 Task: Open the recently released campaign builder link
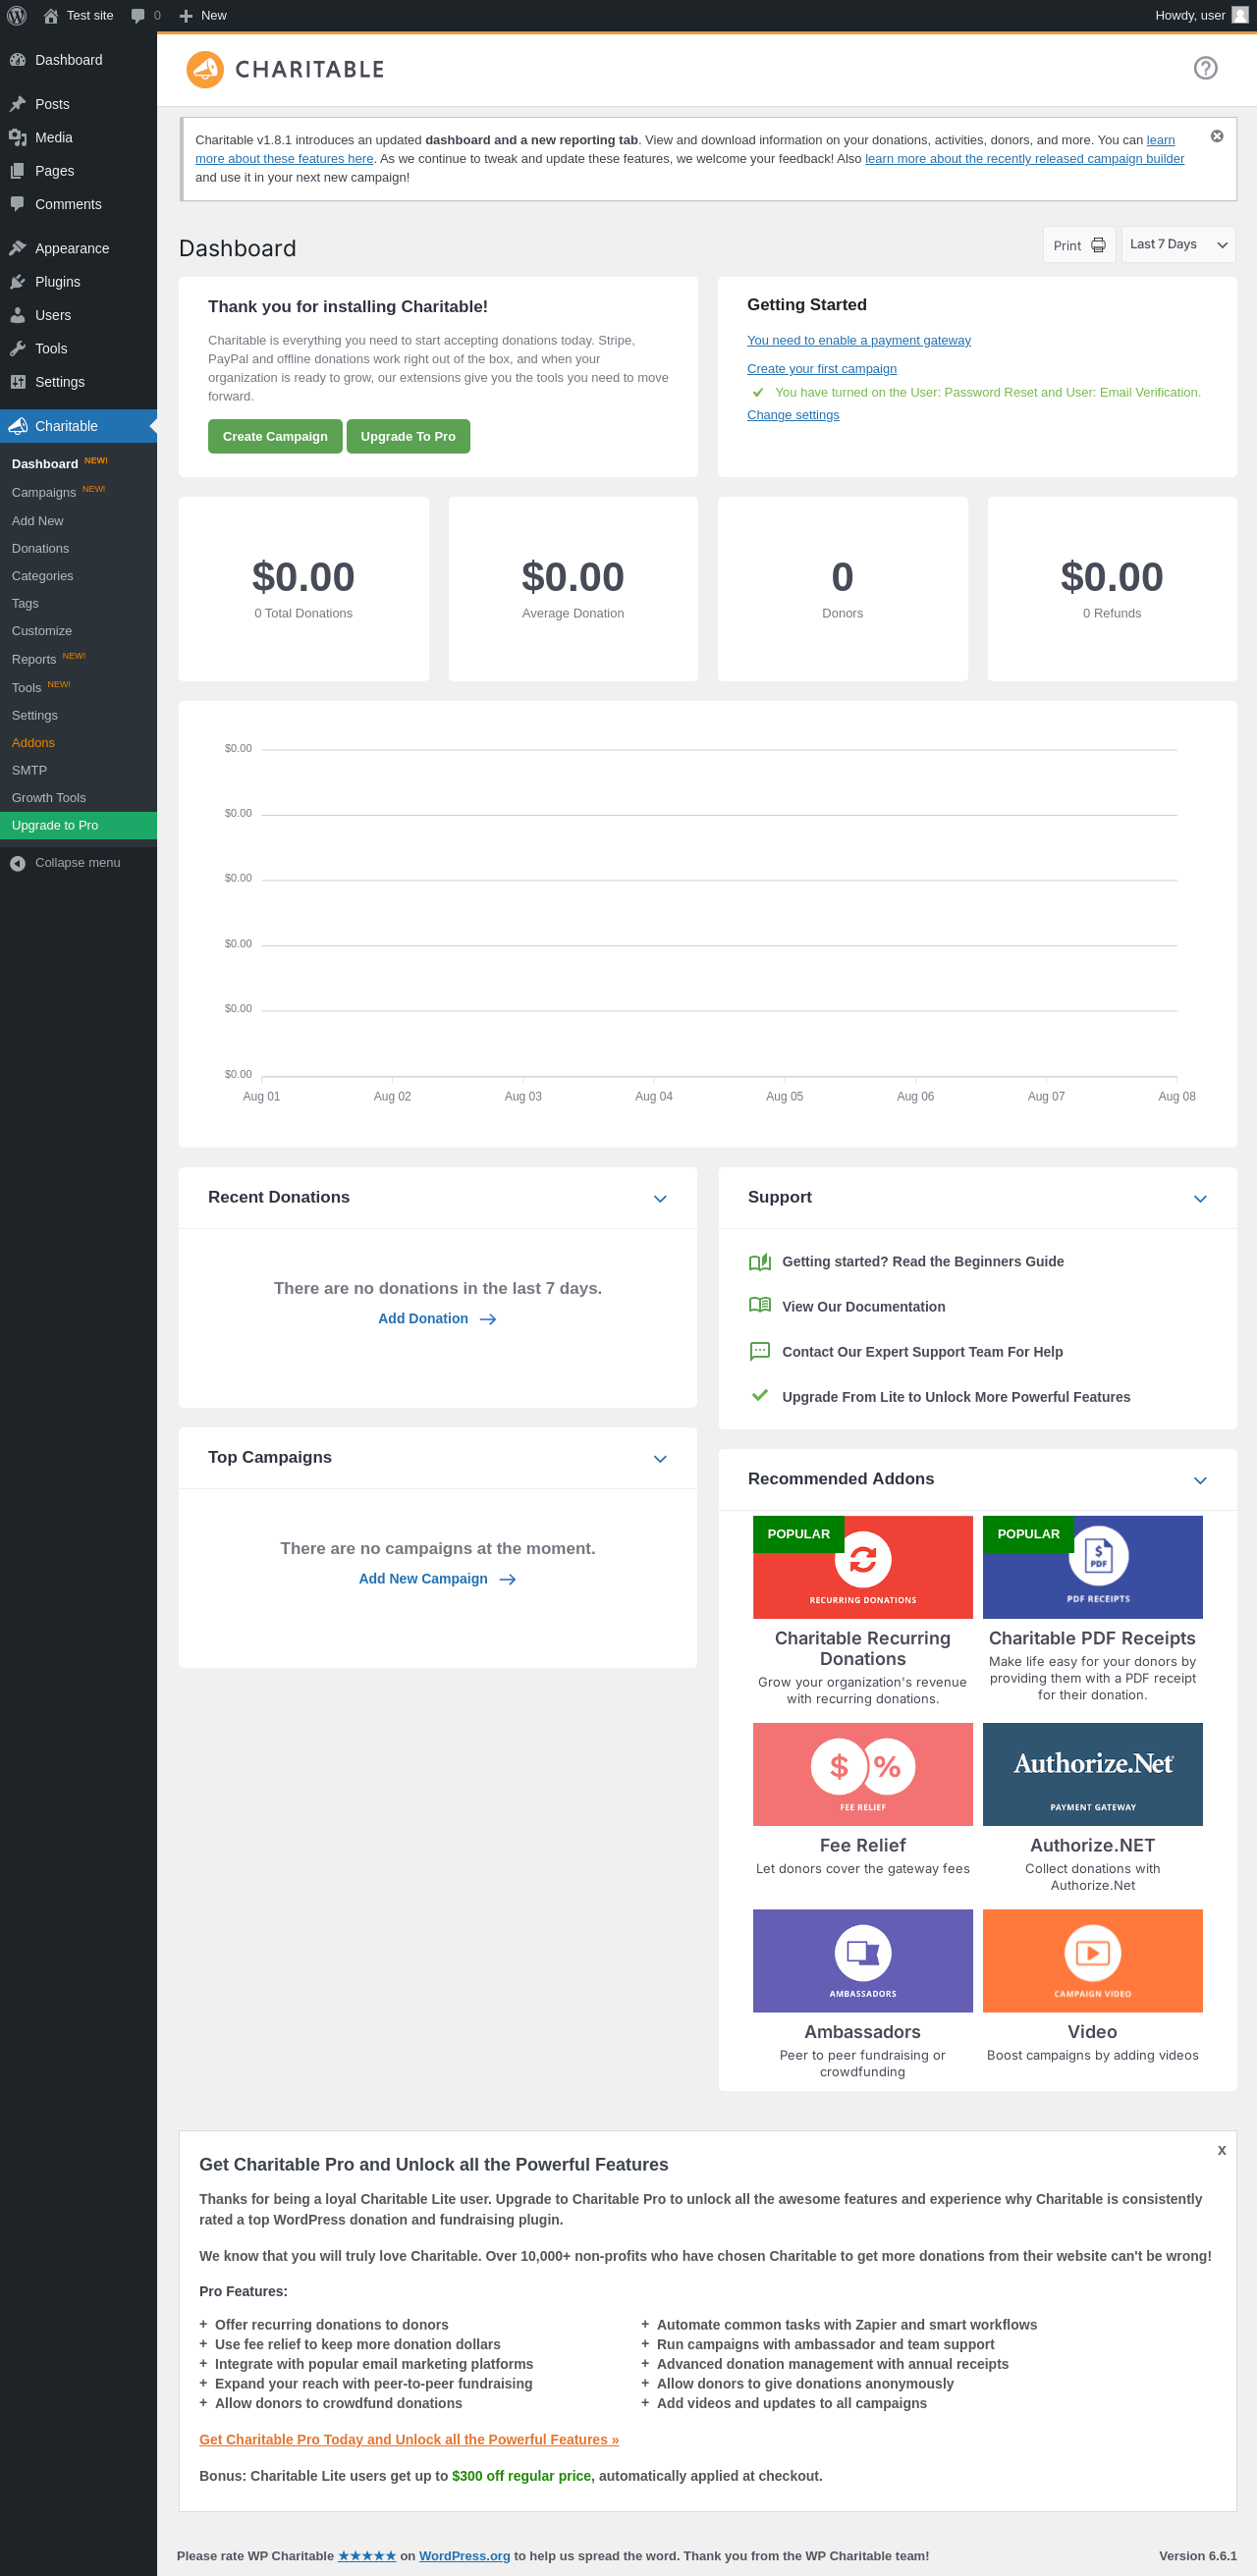click(x=1024, y=159)
